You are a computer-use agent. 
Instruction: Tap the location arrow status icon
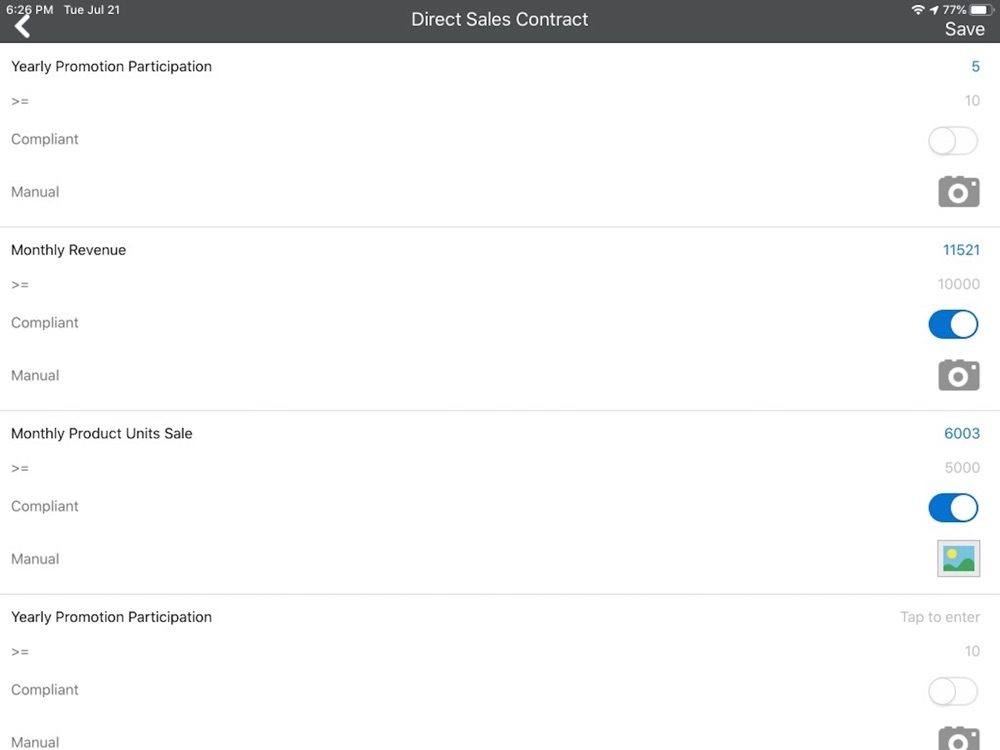[934, 10]
